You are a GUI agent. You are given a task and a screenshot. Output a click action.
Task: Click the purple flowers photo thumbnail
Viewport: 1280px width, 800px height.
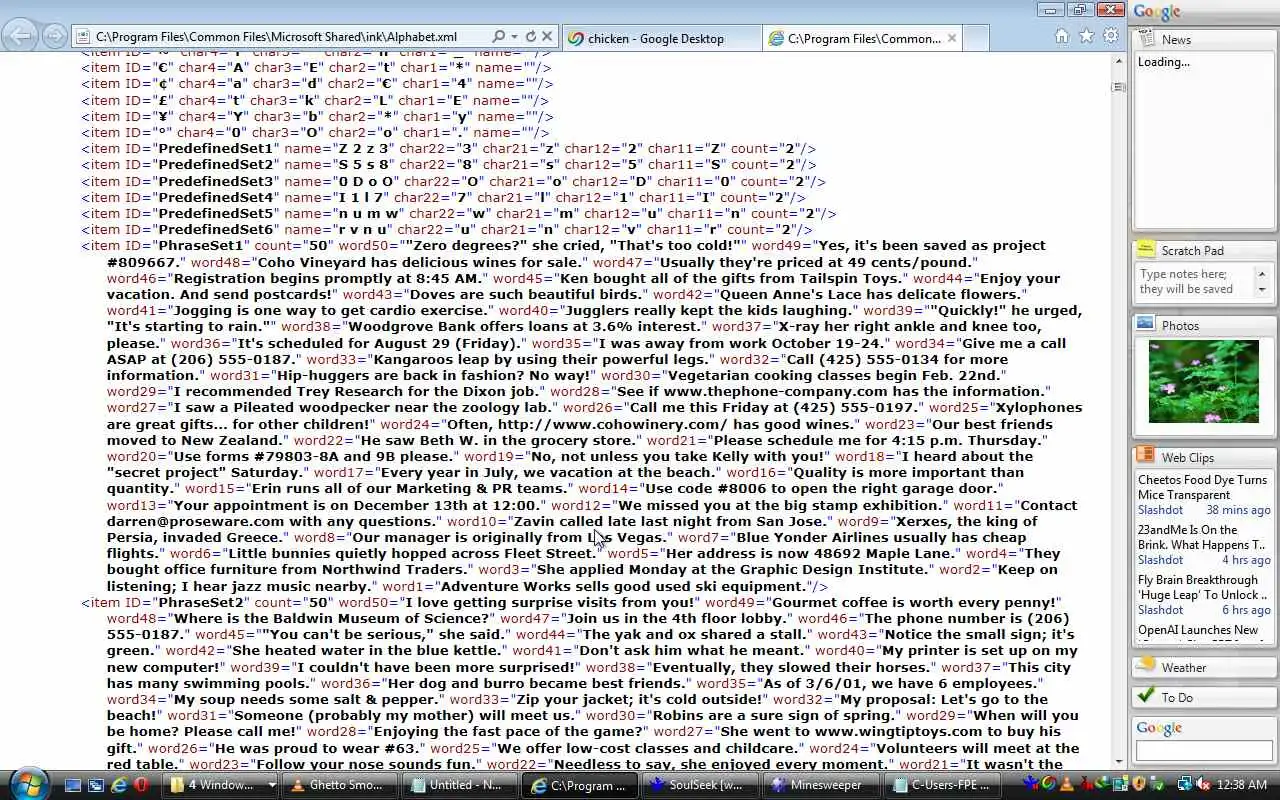[x=1204, y=381]
